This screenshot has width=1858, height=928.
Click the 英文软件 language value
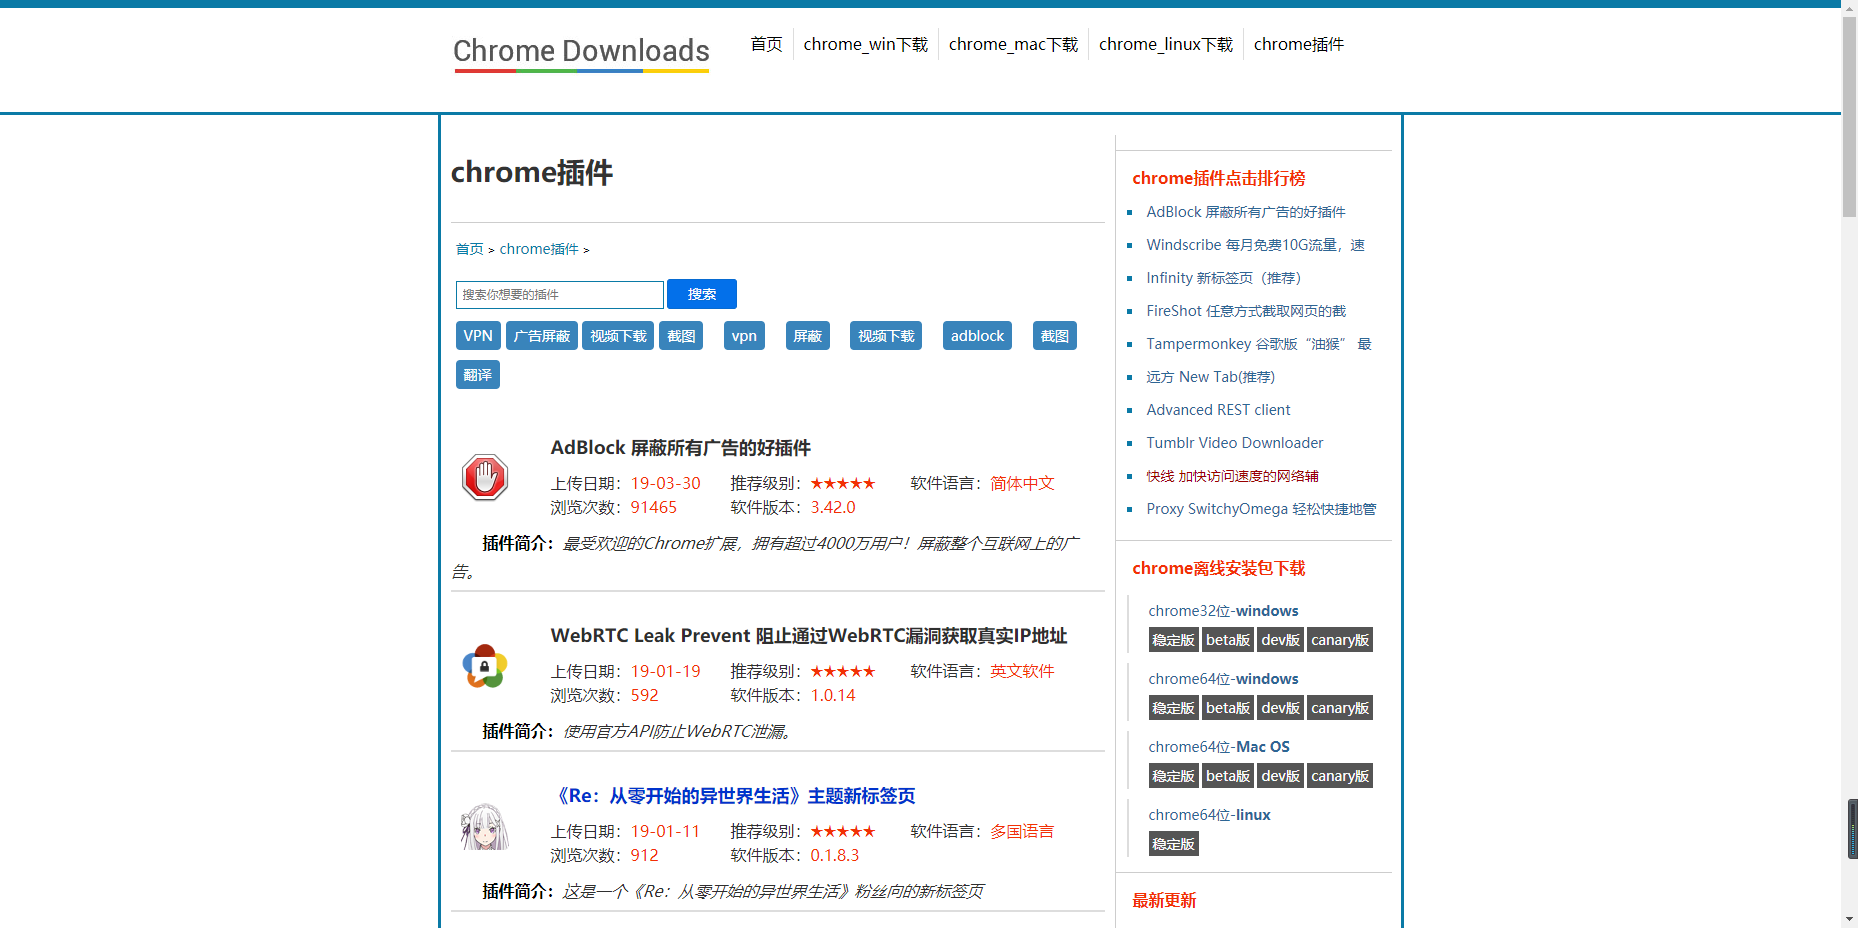(x=1023, y=672)
